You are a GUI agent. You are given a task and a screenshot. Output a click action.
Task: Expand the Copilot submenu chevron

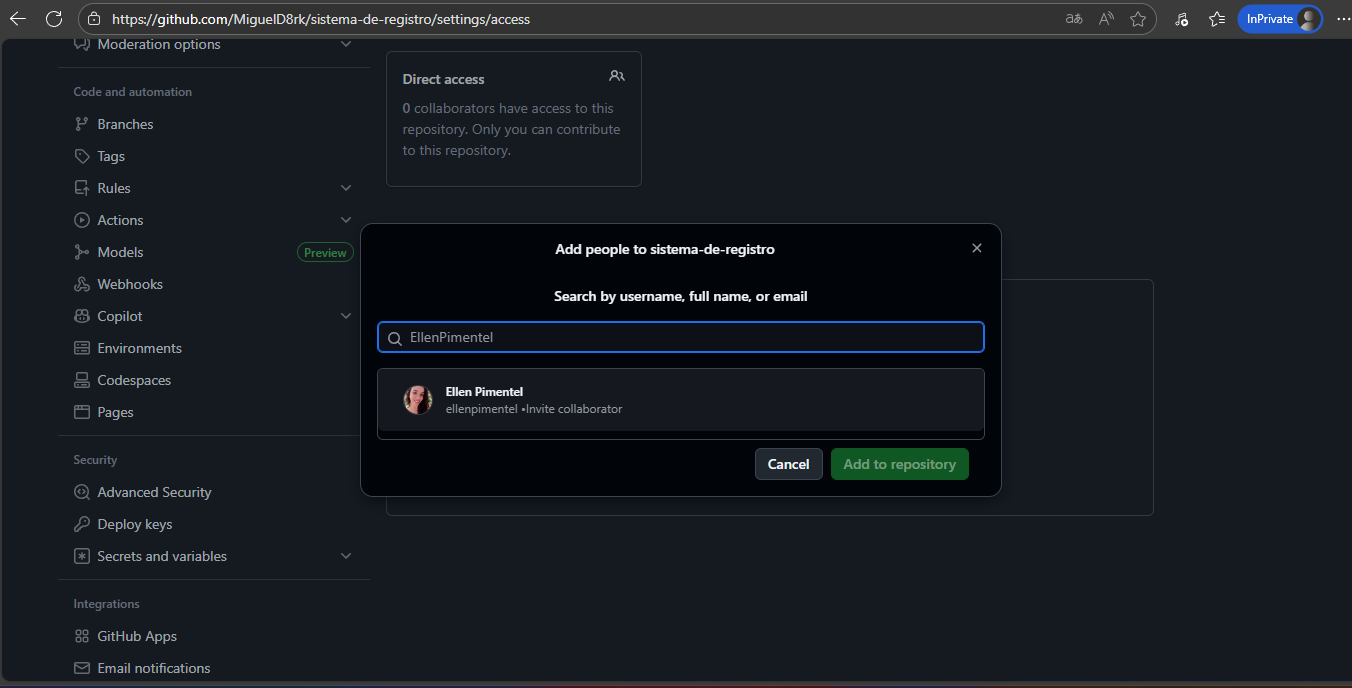point(346,316)
